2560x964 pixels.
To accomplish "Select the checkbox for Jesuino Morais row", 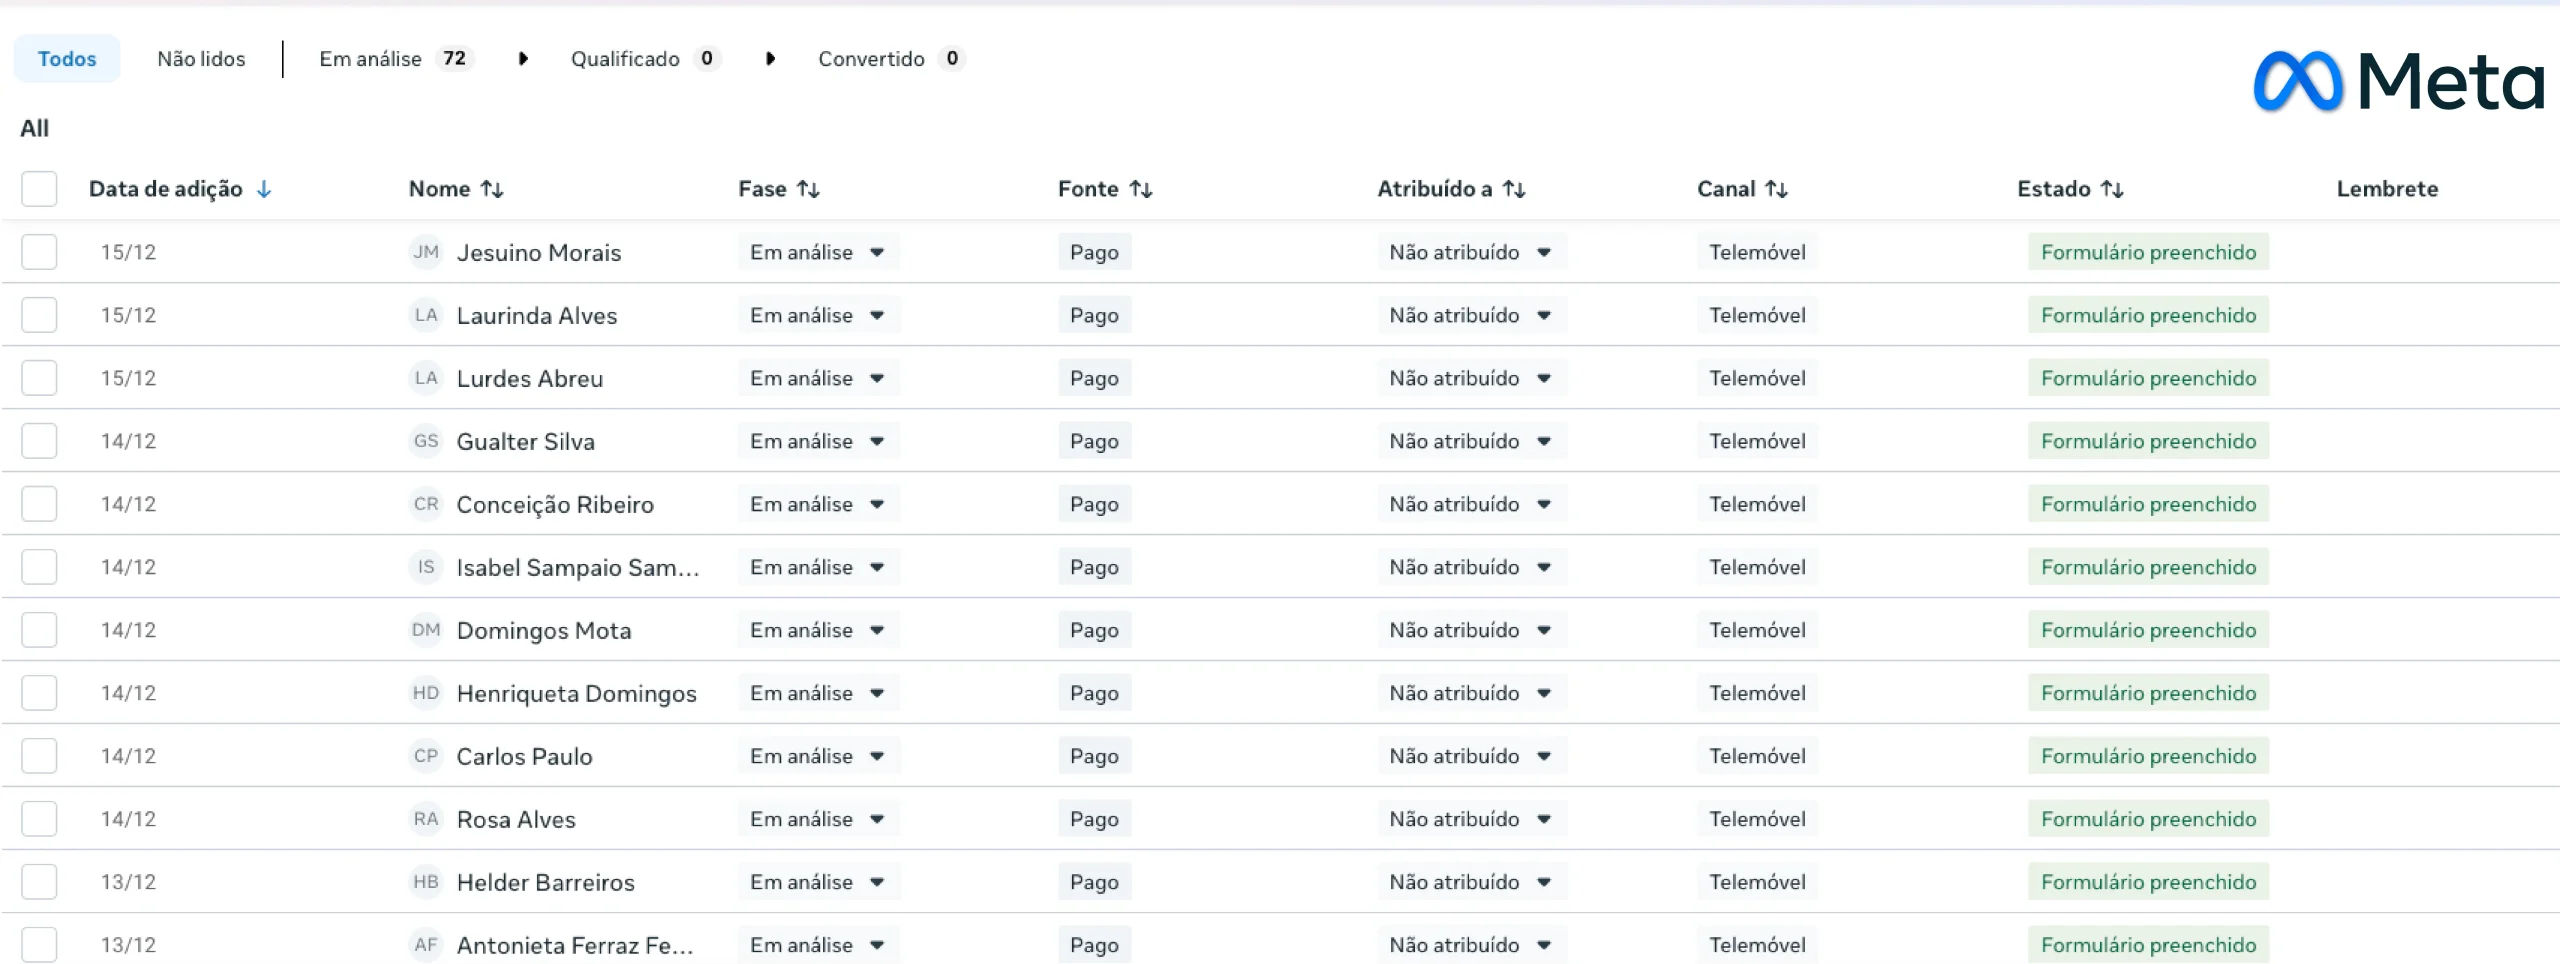I will tap(39, 252).
